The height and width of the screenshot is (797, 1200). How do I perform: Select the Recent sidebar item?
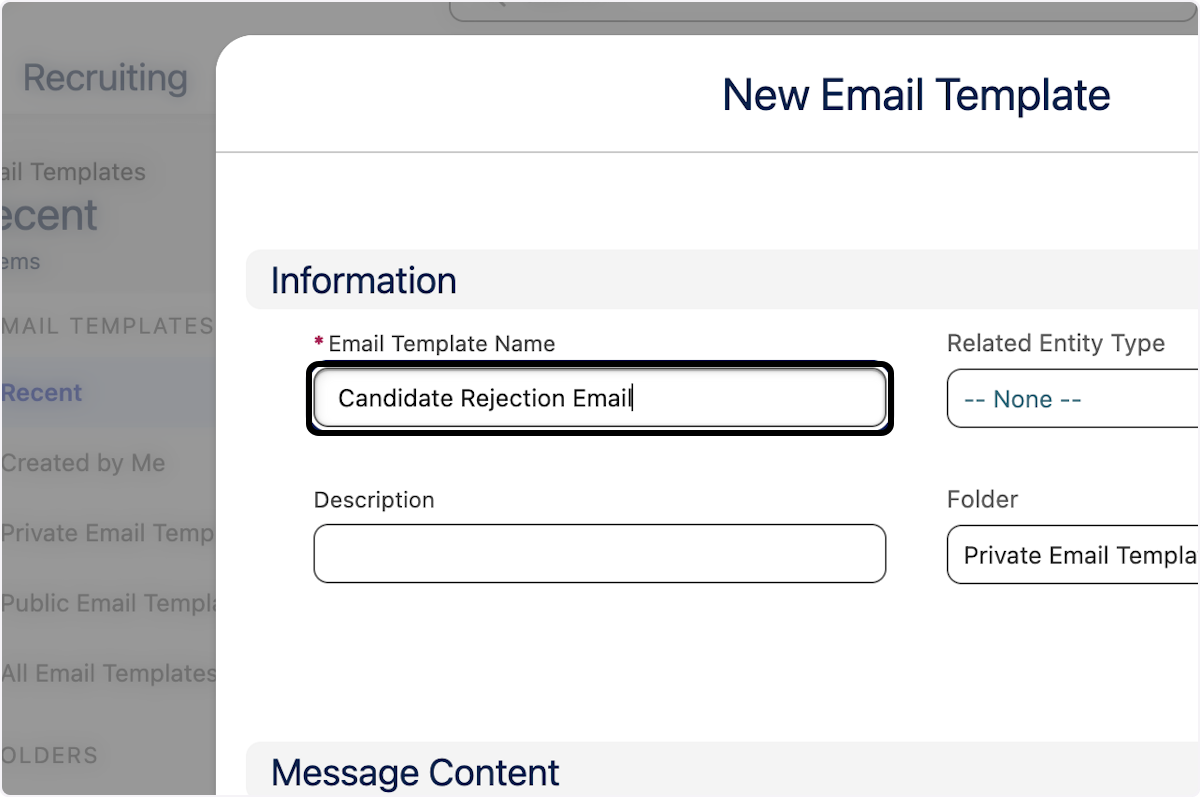tap(42, 392)
